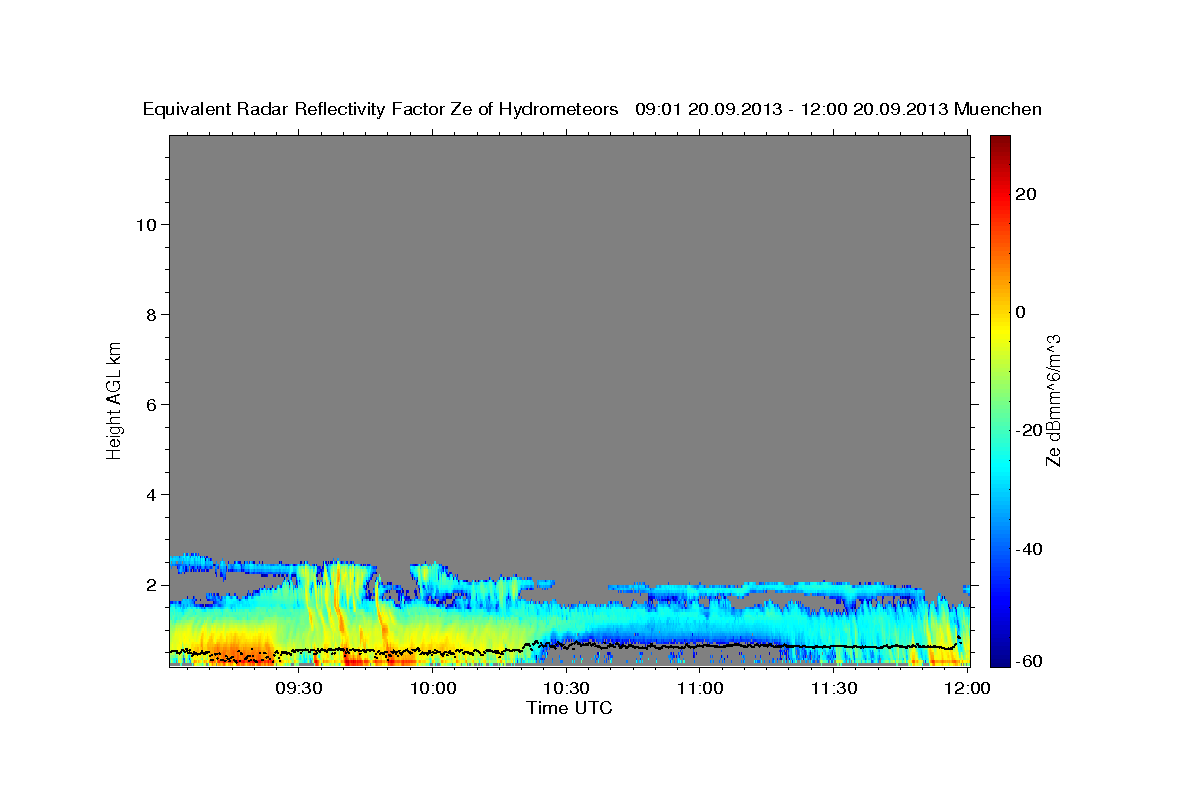Click the yellow zone of the colorbar
Viewport: 1200px width, 800px height.
click(x=999, y=330)
